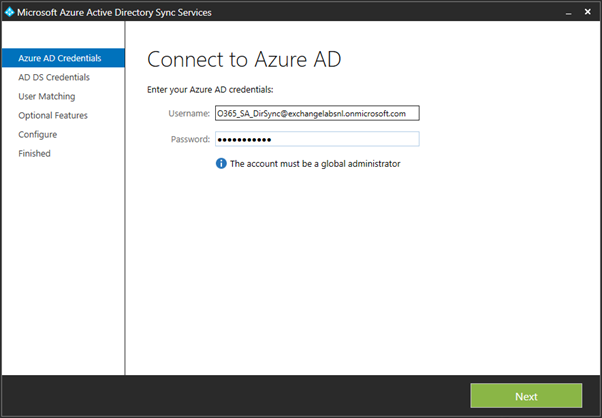Switch to Optional Features step
The image size is (602, 418).
coord(53,115)
